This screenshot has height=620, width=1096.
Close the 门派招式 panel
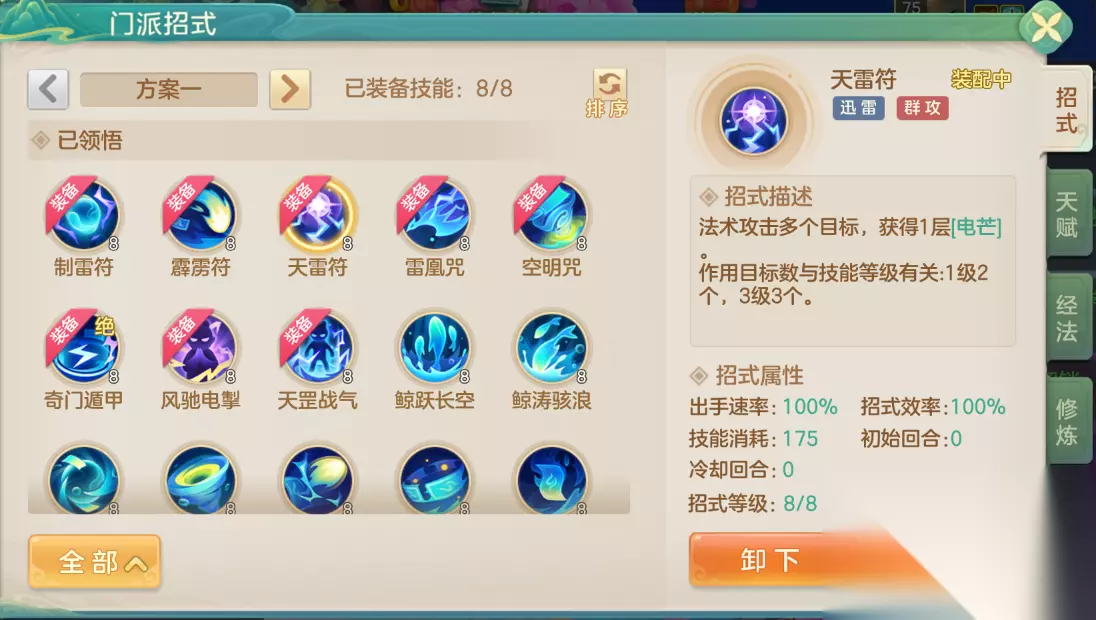click(x=1046, y=28)
